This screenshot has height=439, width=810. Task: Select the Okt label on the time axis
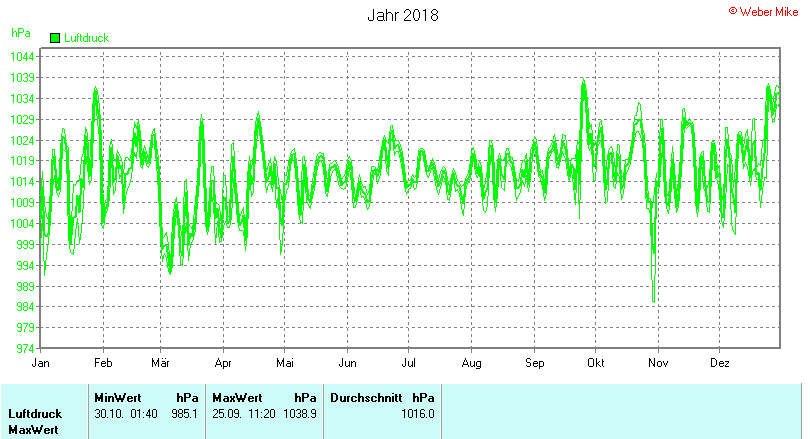point(596,363)
